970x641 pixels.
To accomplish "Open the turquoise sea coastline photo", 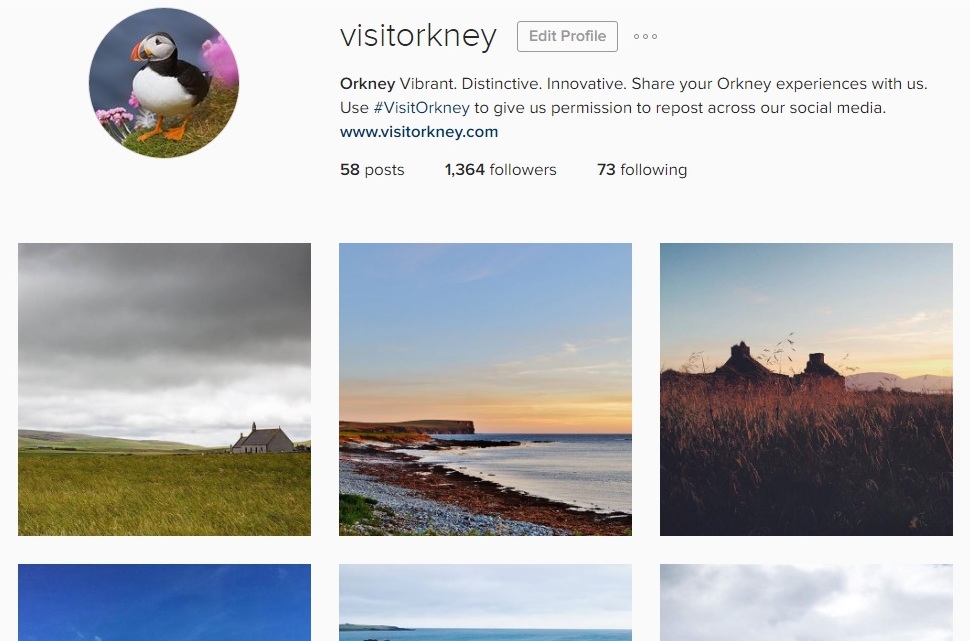I will pos(486,603).
